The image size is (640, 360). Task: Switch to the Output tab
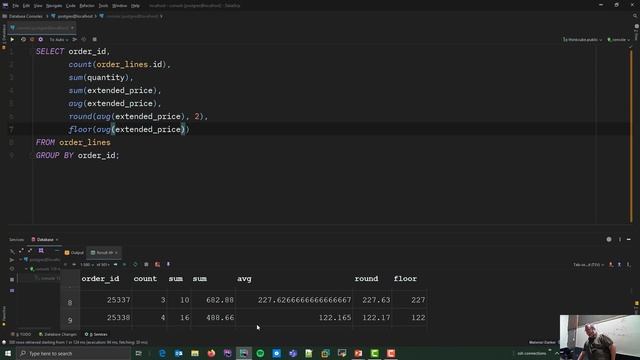(x=74, y=253)
